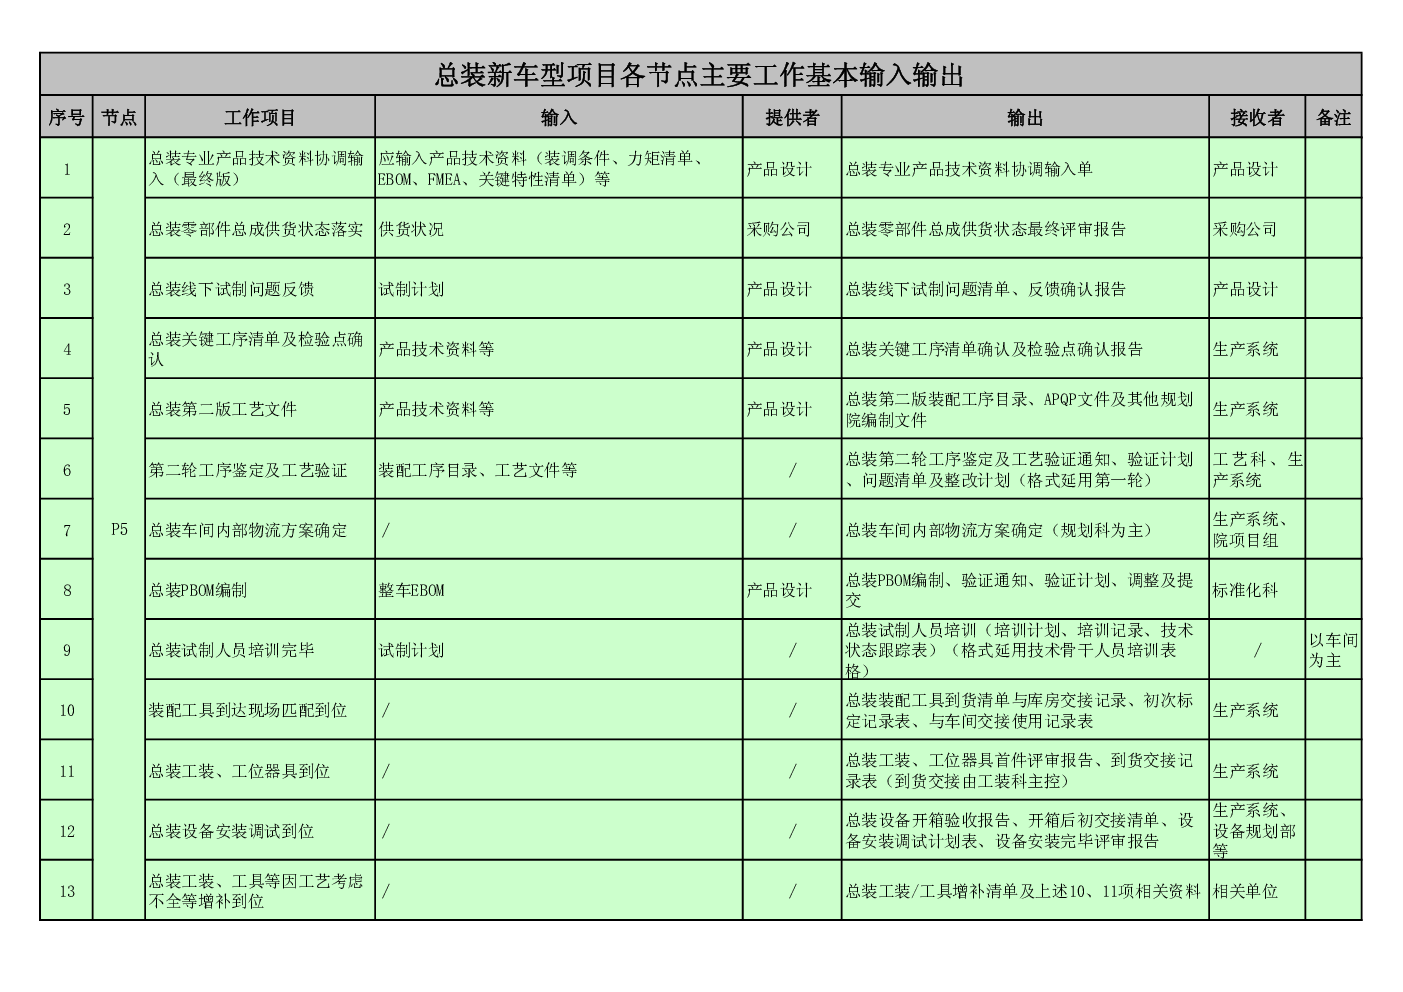1403x992 pixels.
Task: Click the 装配工序目录、工艺文件等 input cell
Action: pos(558,470)
